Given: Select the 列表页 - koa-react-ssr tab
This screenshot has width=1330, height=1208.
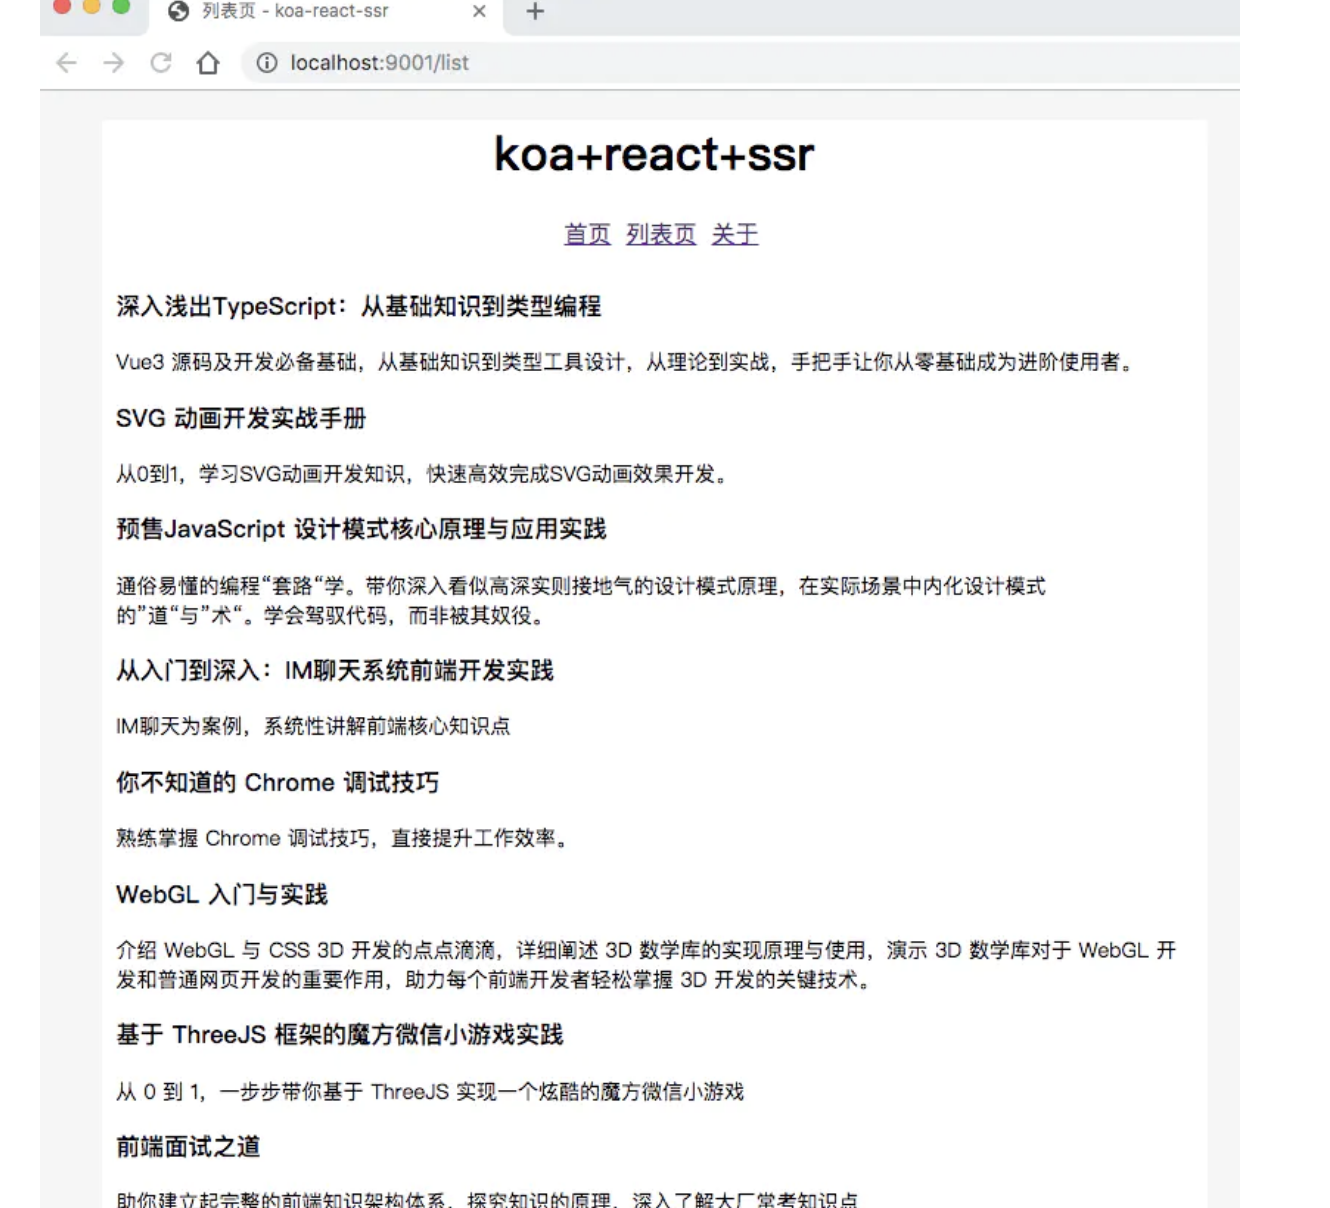Looking at the screenshot, I should click(x=290, y=13).
